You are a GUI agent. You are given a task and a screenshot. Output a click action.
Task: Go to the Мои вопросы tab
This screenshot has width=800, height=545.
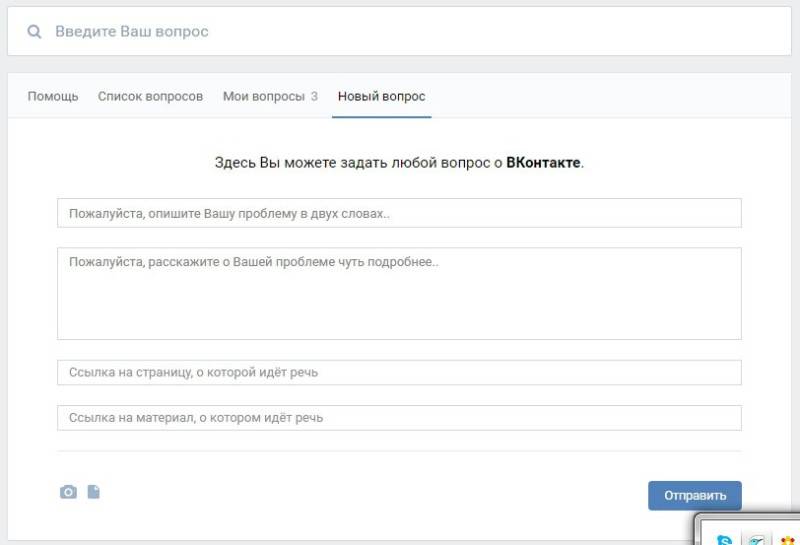click(x=263, y=97)
